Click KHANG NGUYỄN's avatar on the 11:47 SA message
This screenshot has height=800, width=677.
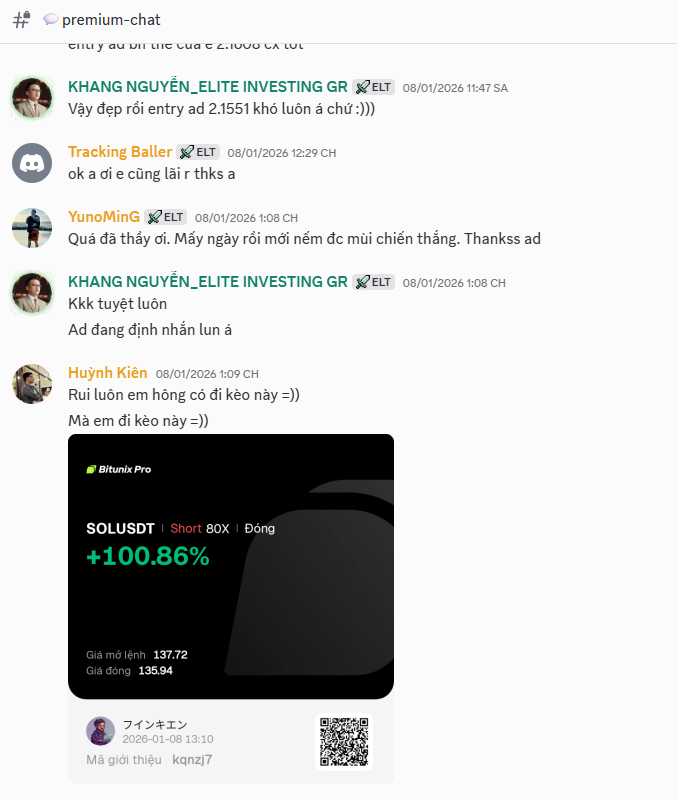[32, 97]
